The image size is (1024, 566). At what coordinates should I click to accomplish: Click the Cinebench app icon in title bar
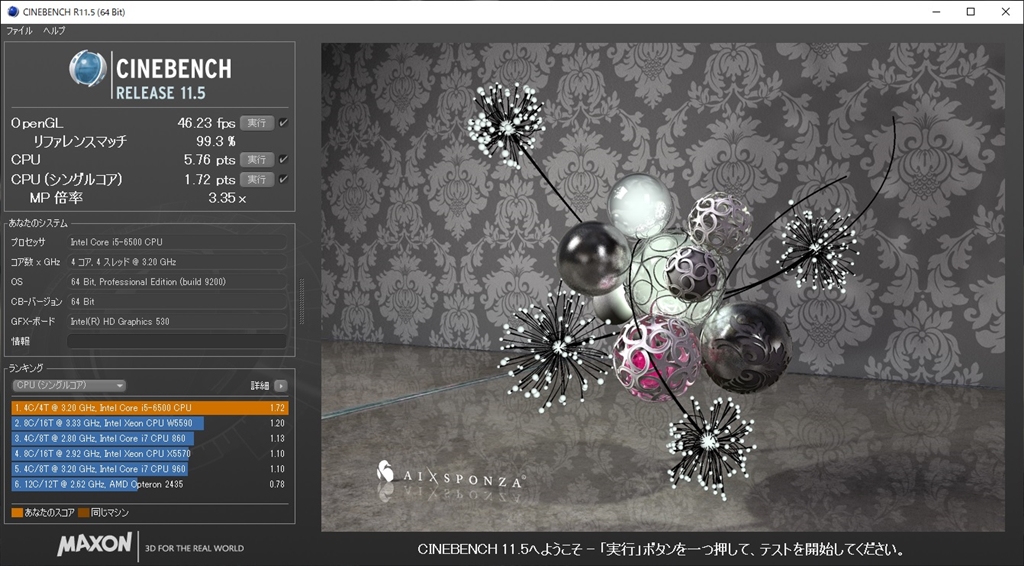point(12,12)
